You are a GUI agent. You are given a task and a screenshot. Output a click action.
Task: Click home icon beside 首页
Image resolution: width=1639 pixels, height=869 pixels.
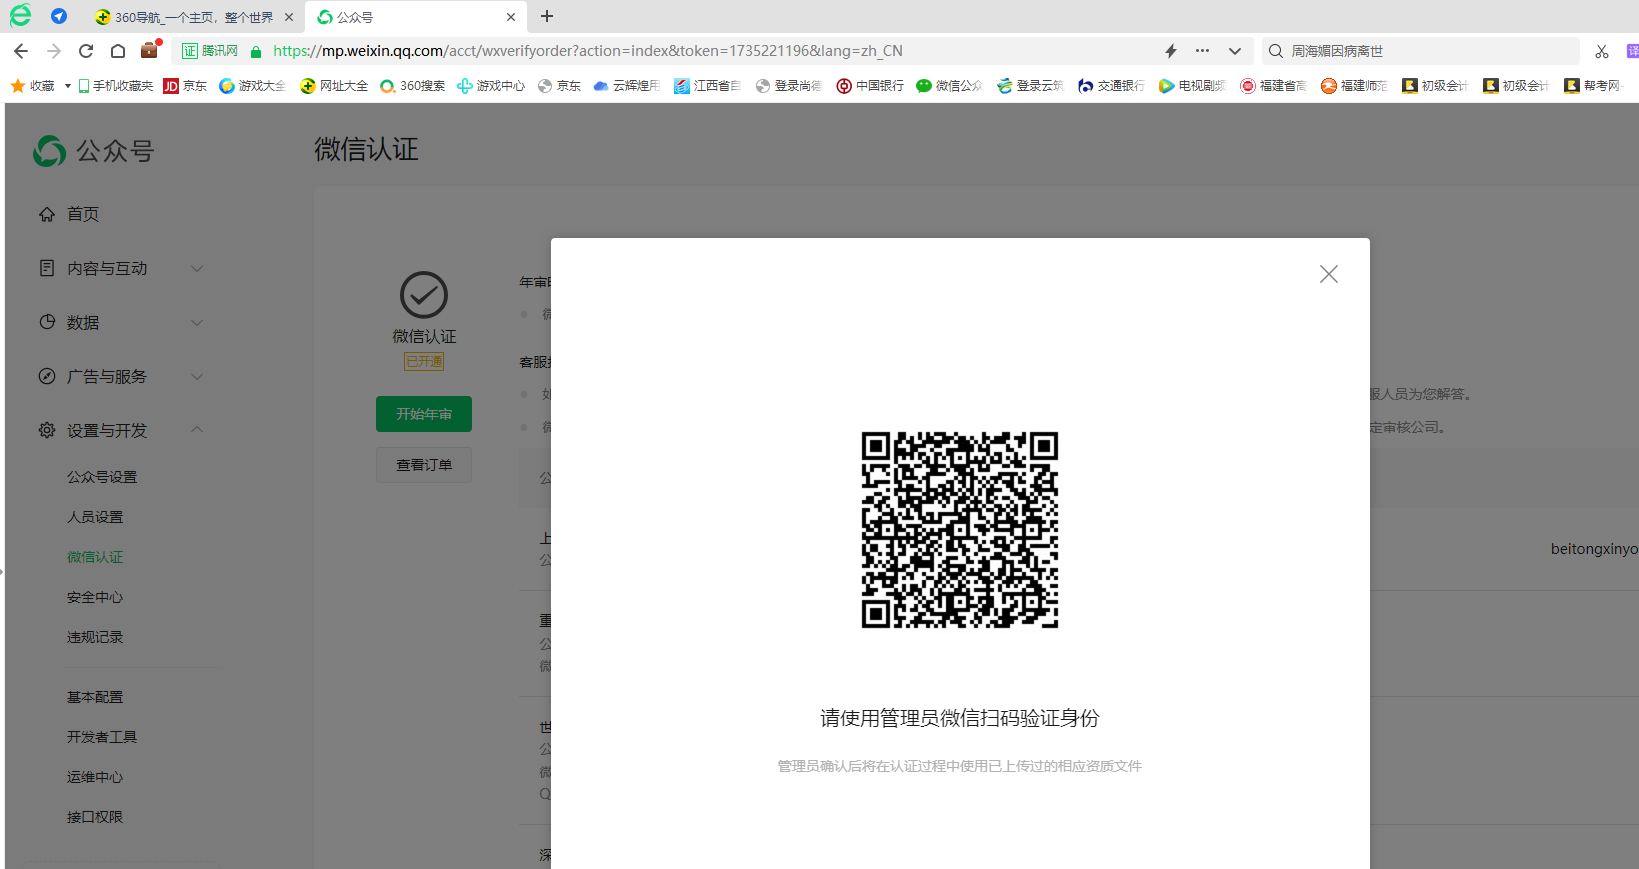point(47,214)
